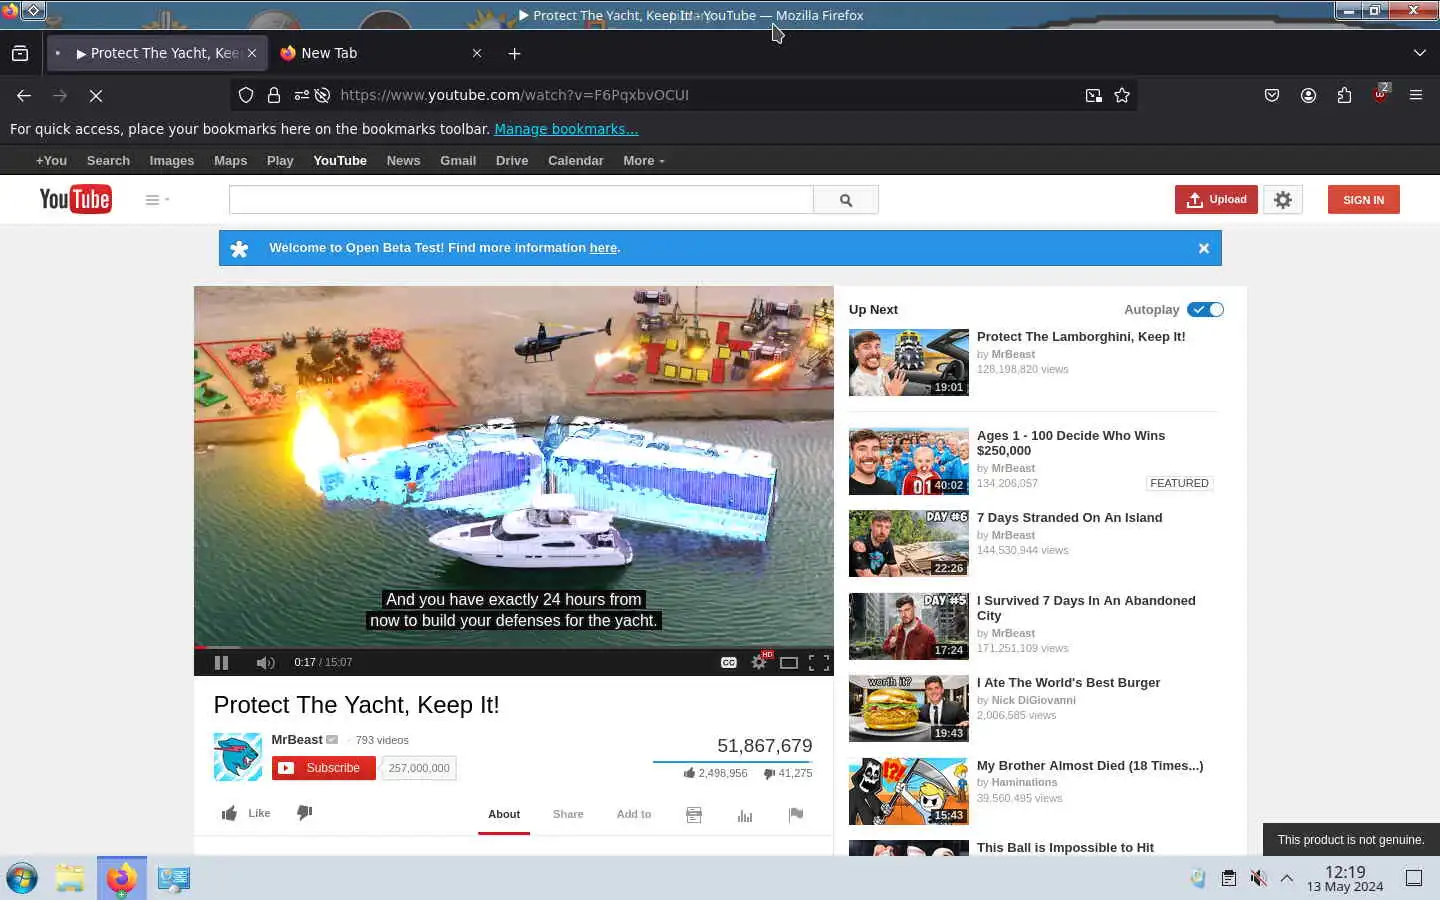Switch to theater mode in the player

click(x=788, y=662)
